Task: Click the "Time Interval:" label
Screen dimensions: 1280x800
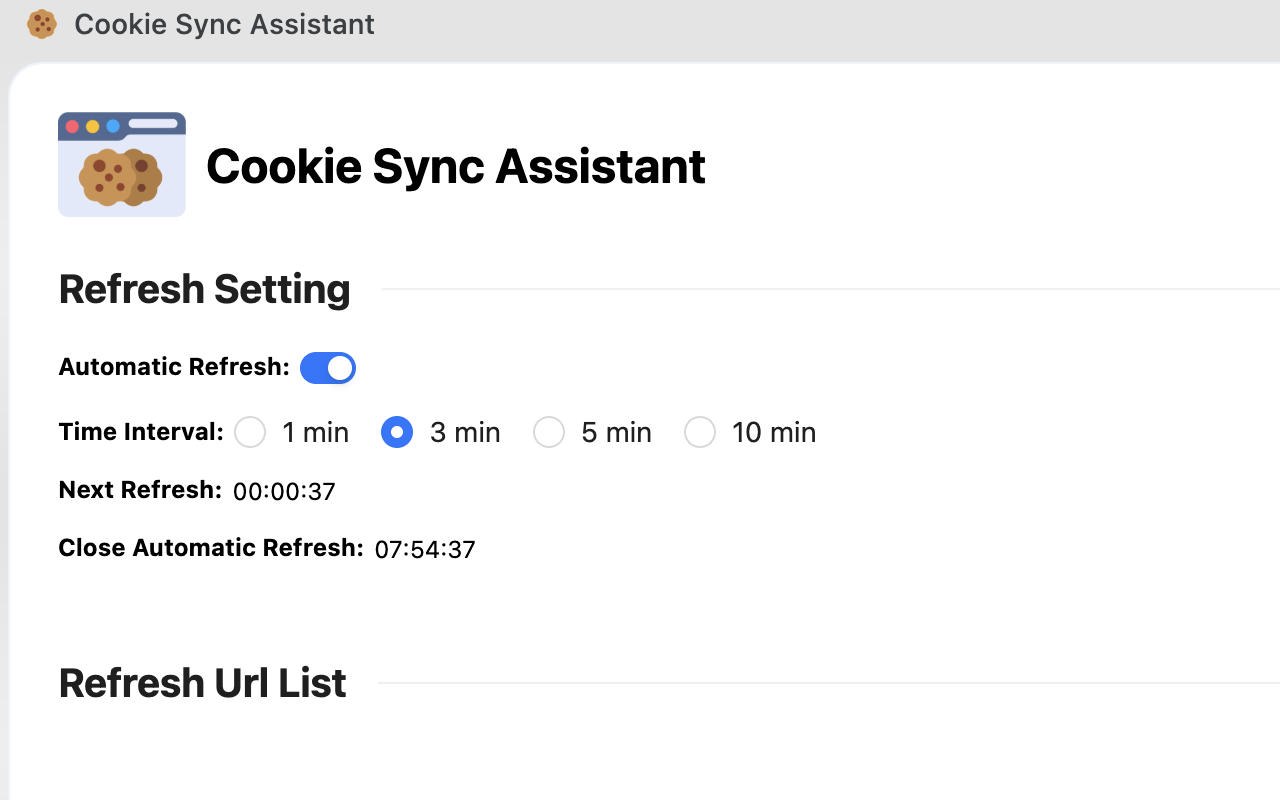Action: click(x=141, y=432)
